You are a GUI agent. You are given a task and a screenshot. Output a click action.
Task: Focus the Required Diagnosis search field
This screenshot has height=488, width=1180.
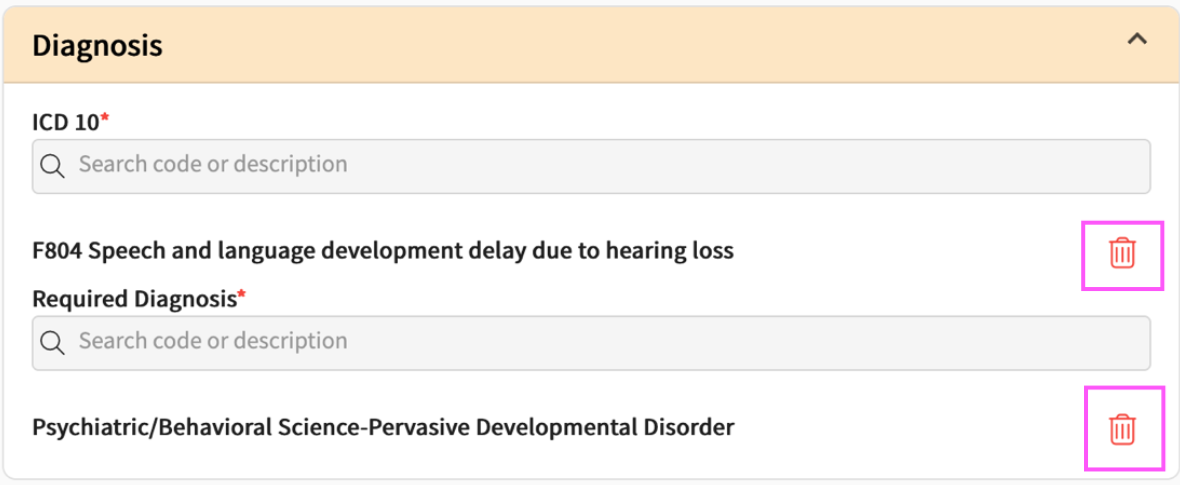(591, 343)
